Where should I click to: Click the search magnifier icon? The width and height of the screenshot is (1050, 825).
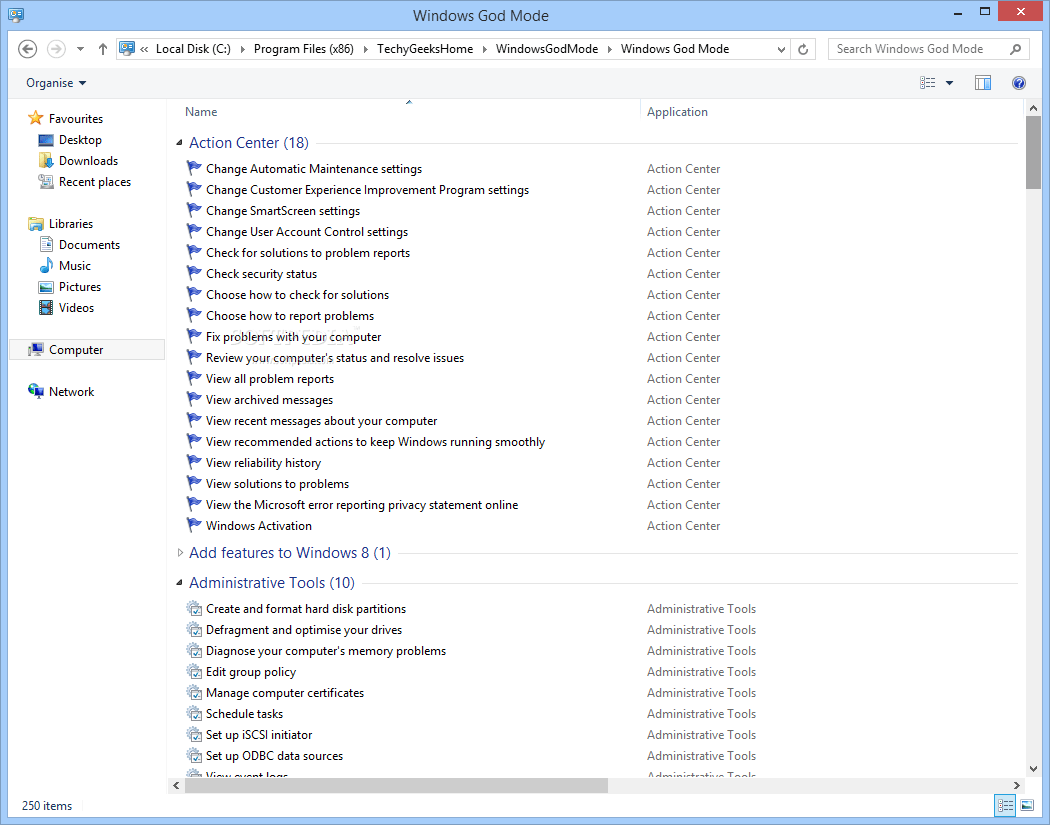pyautogui.click(x=1014, y=48)
